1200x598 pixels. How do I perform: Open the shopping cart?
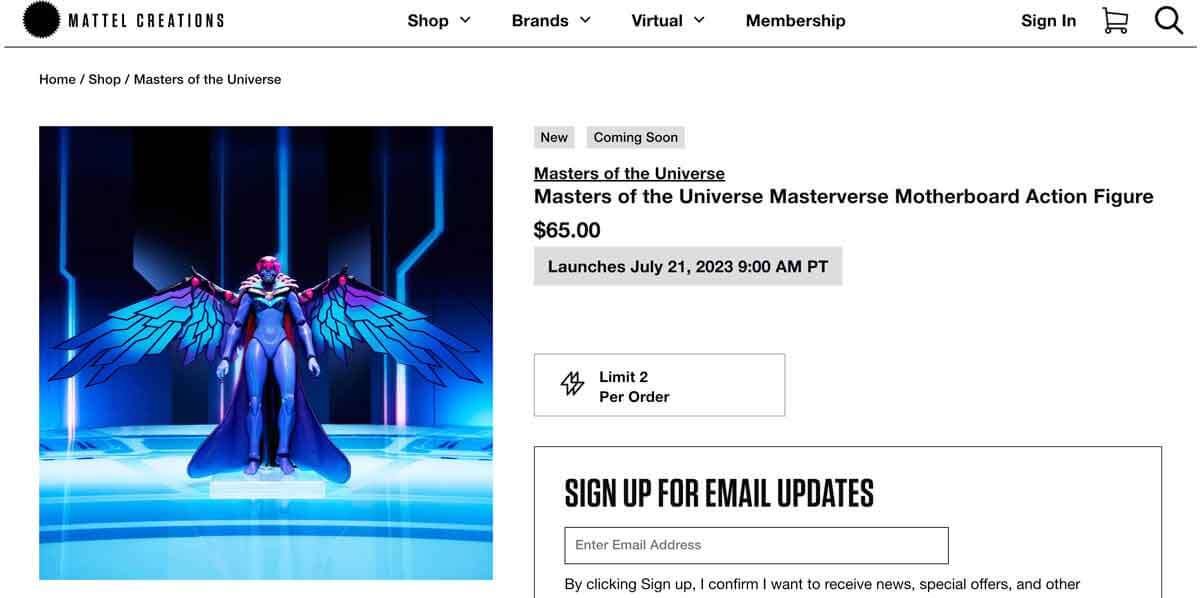click(1115, 20)
